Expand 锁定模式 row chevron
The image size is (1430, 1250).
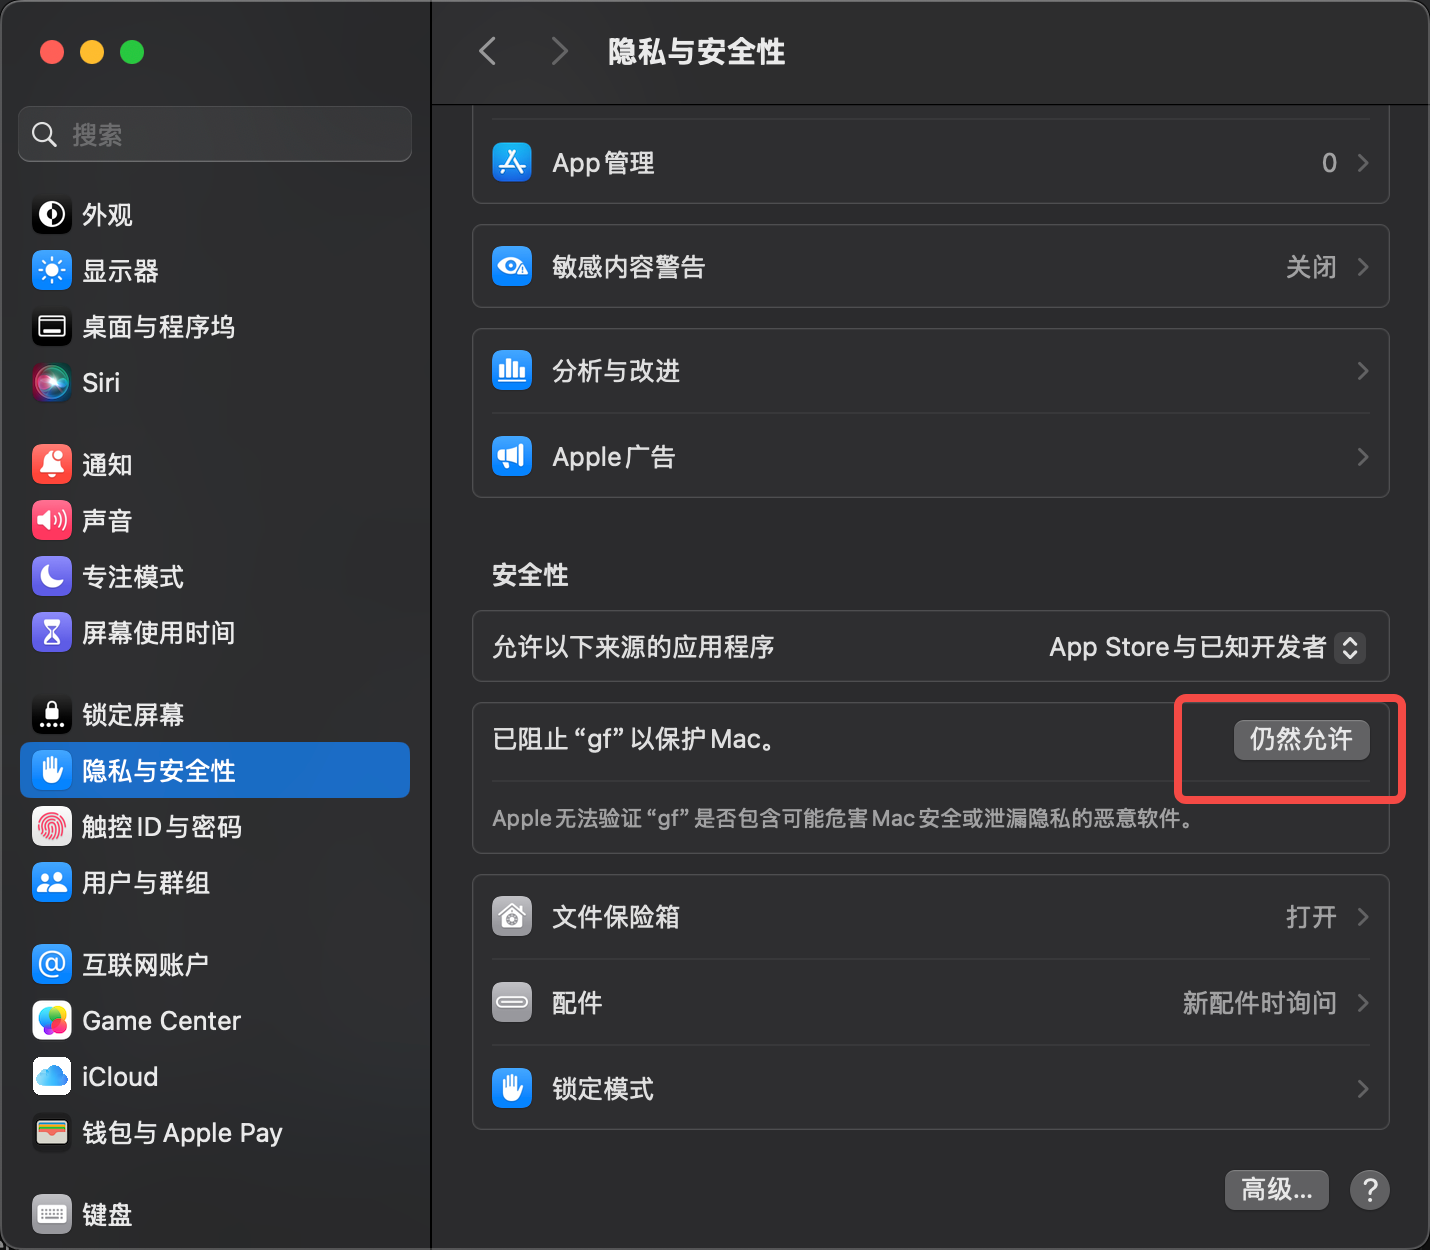pos(1363,1089)
